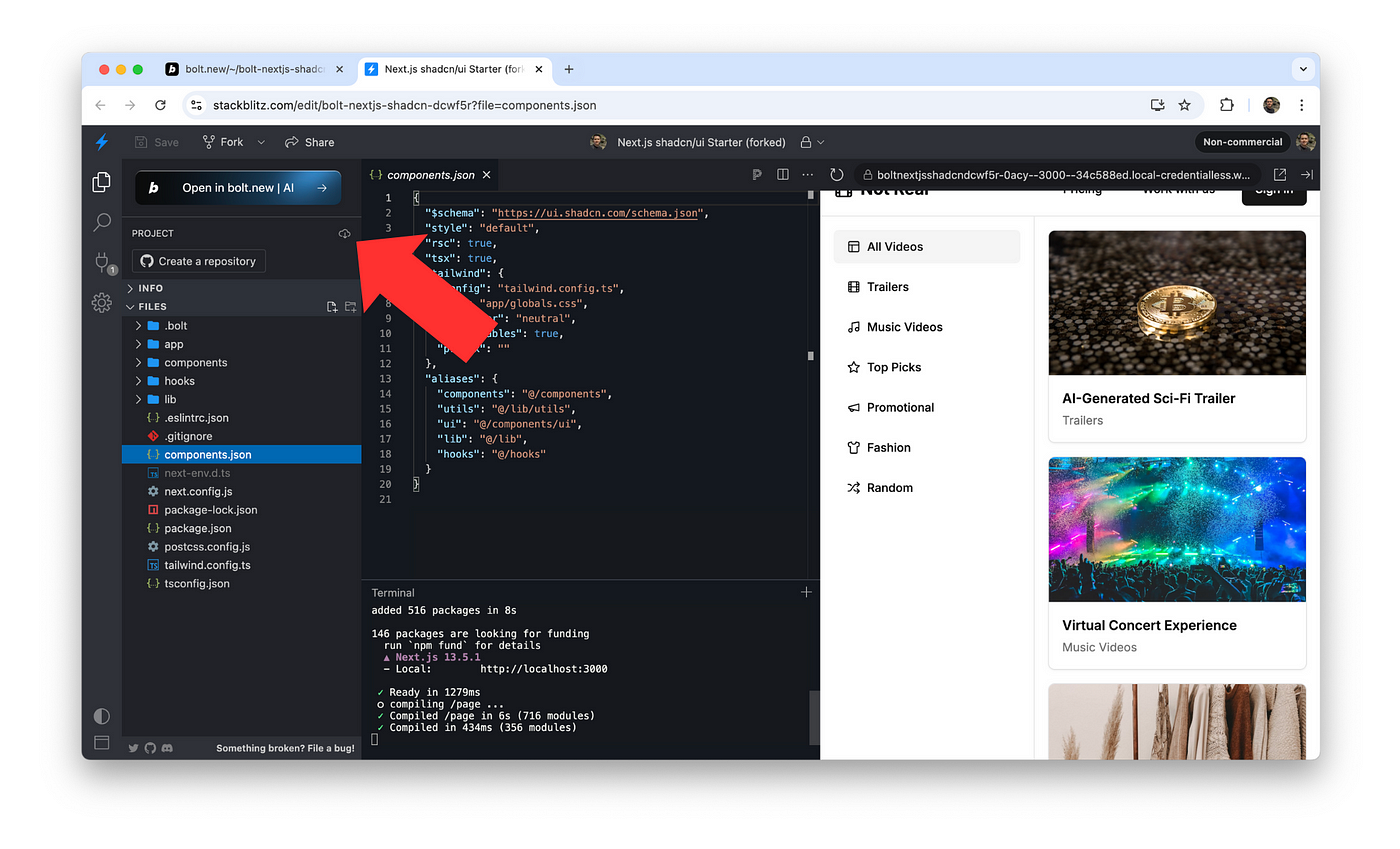Click the Save button in toolbar
1400x849 pixels.
point(156,142)
